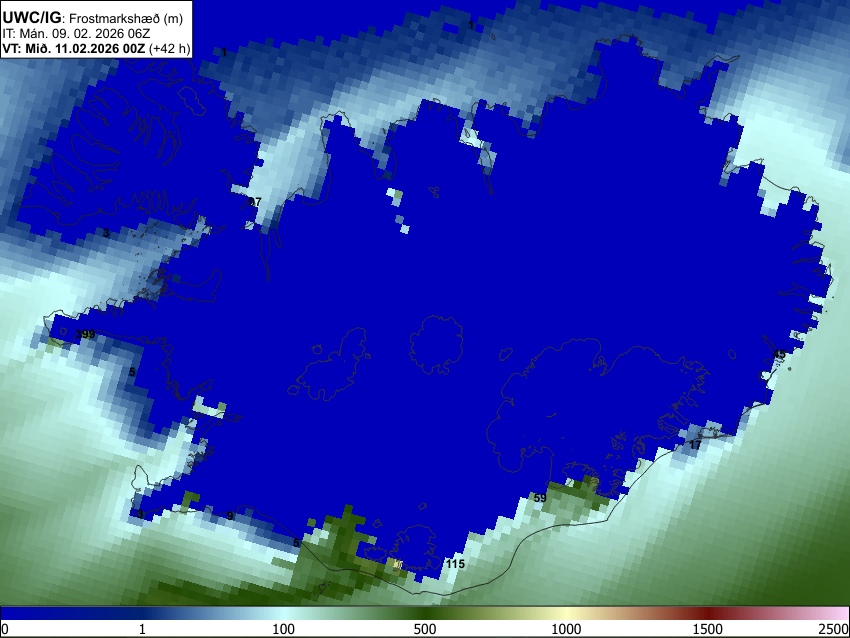
Task: Click the colorbar tick label '1500'
Action: pos(707,629)
